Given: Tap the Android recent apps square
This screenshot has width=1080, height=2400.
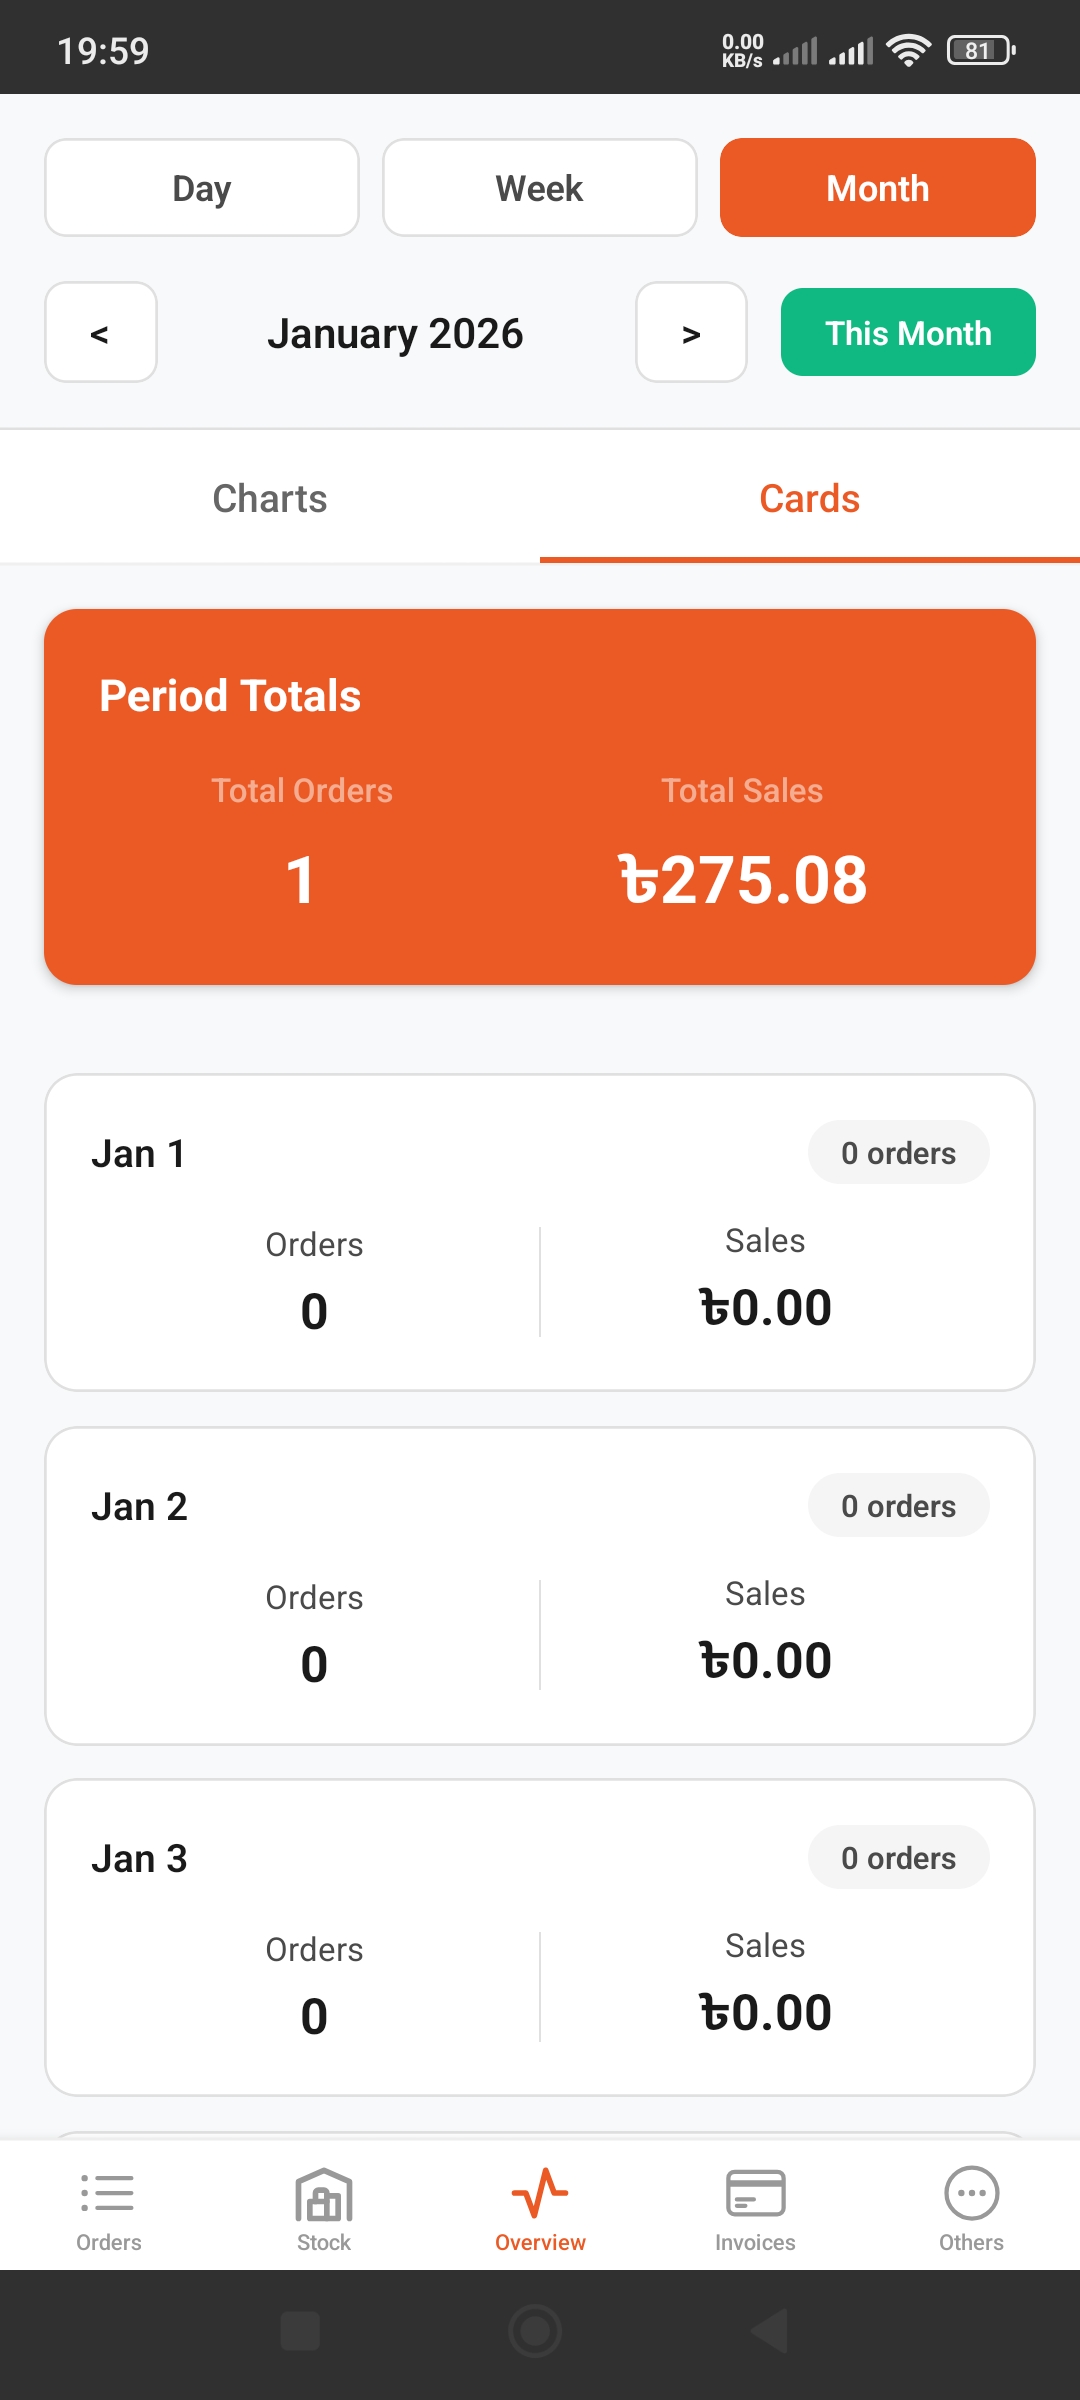Looking at the screenshot, I should (301, 2332).
